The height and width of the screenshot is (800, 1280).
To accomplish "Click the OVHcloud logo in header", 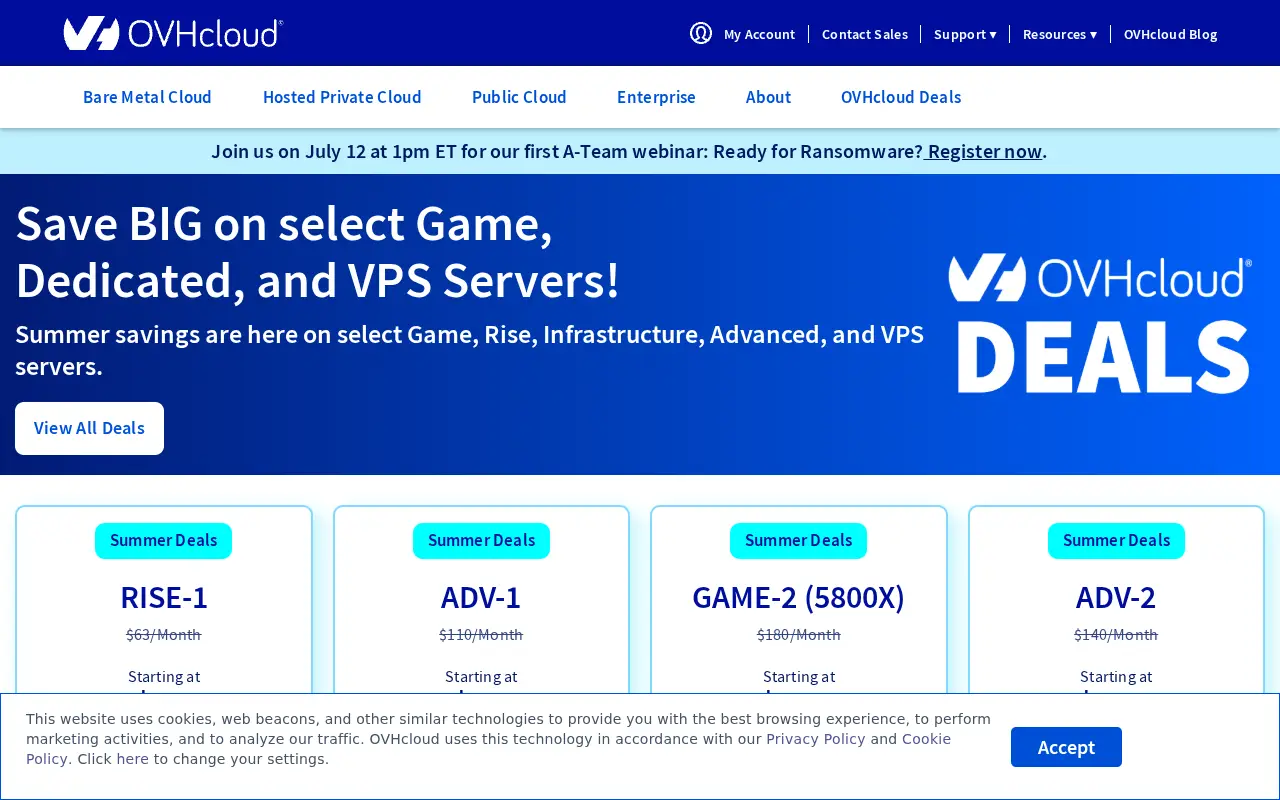I will click(x=173, y=33).
